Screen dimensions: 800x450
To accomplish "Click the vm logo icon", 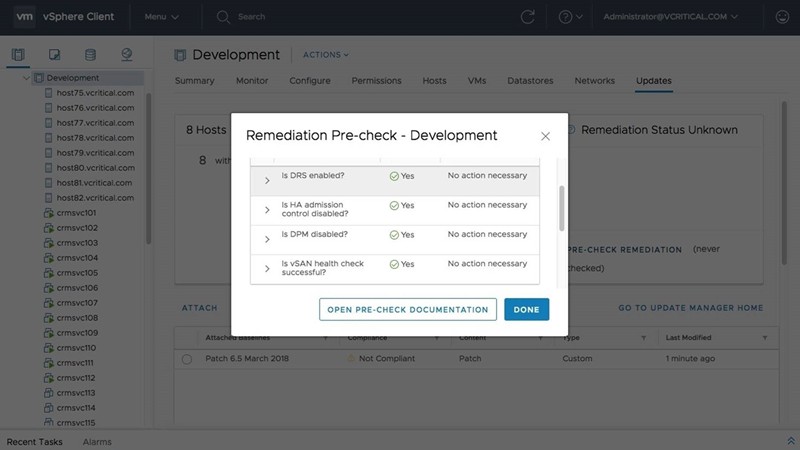I will (24, 16).
